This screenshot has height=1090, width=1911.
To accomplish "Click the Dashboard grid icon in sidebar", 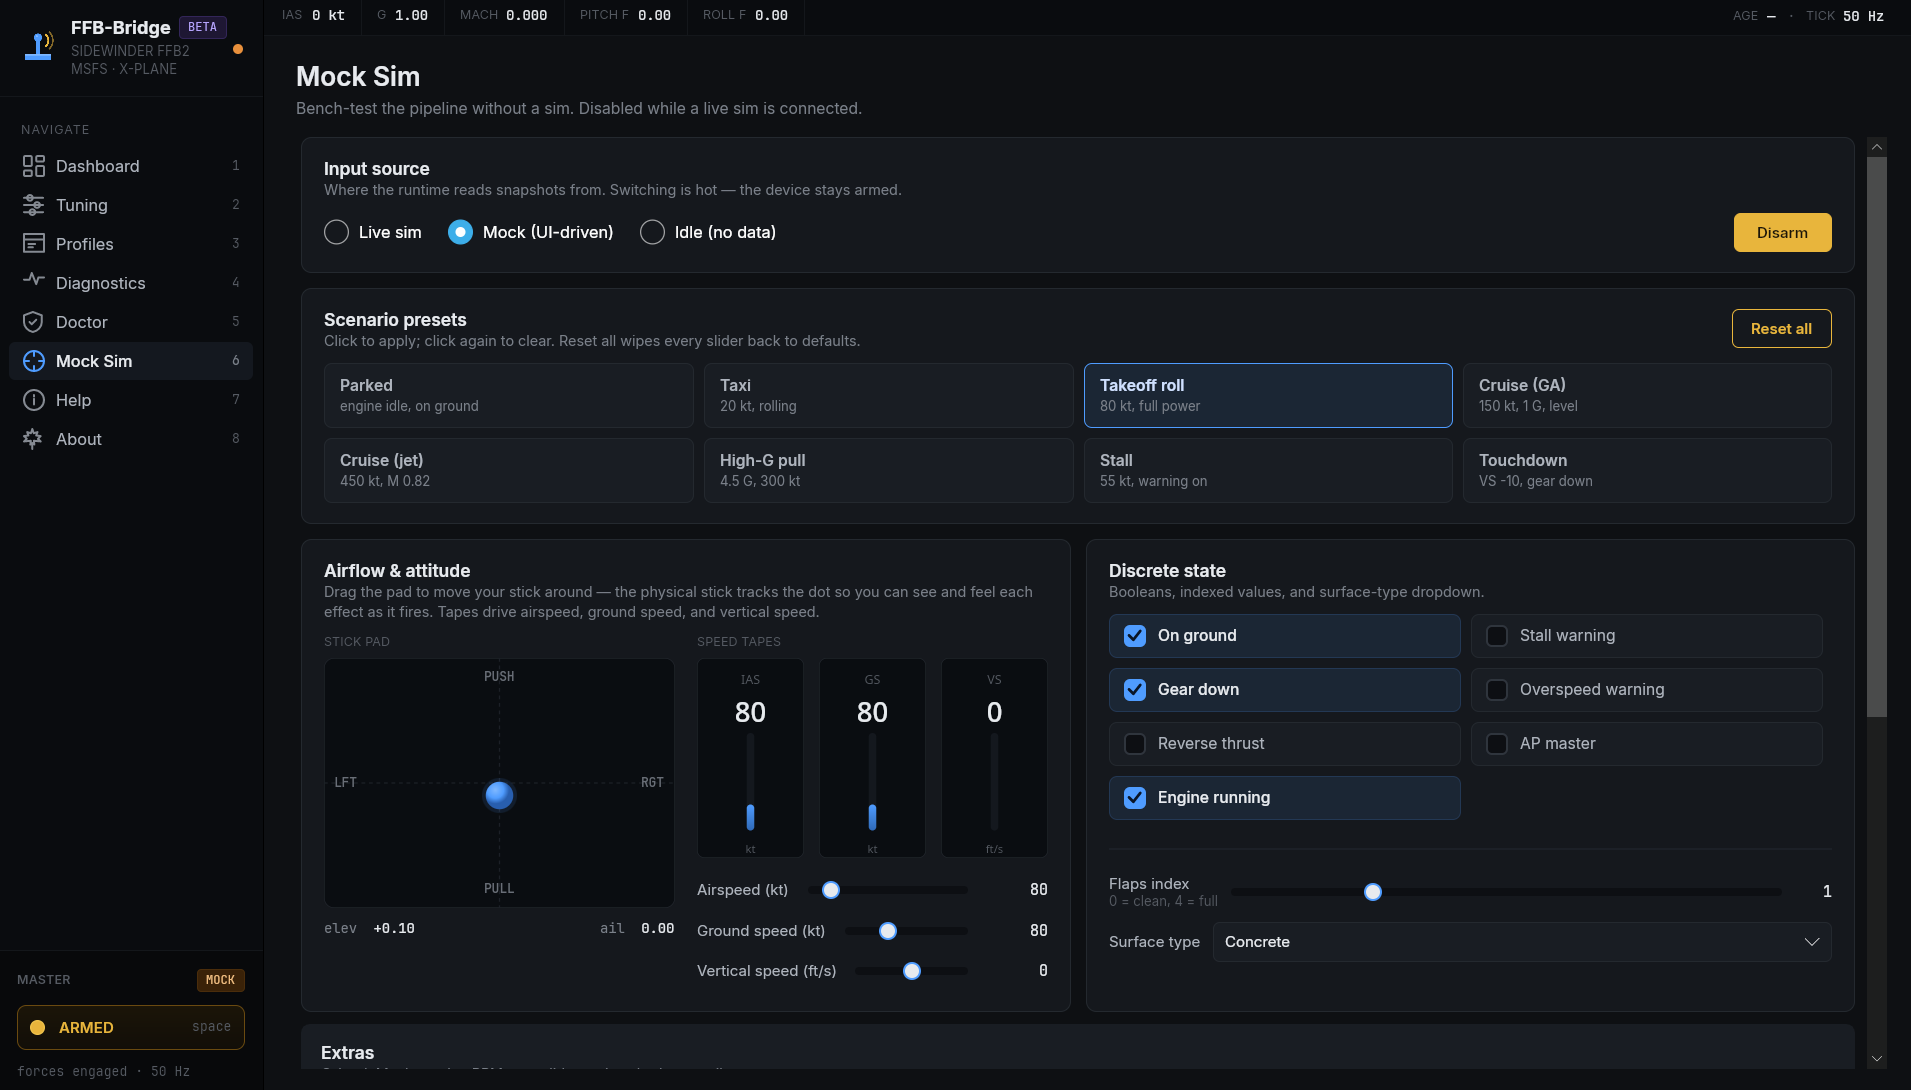I will [x=33, y=166].
